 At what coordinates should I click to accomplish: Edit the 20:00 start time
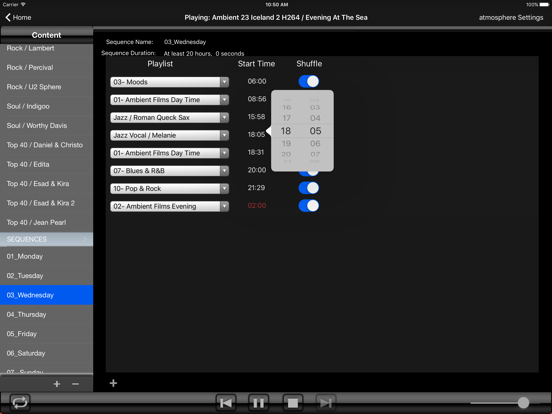(x=257, y=170)
